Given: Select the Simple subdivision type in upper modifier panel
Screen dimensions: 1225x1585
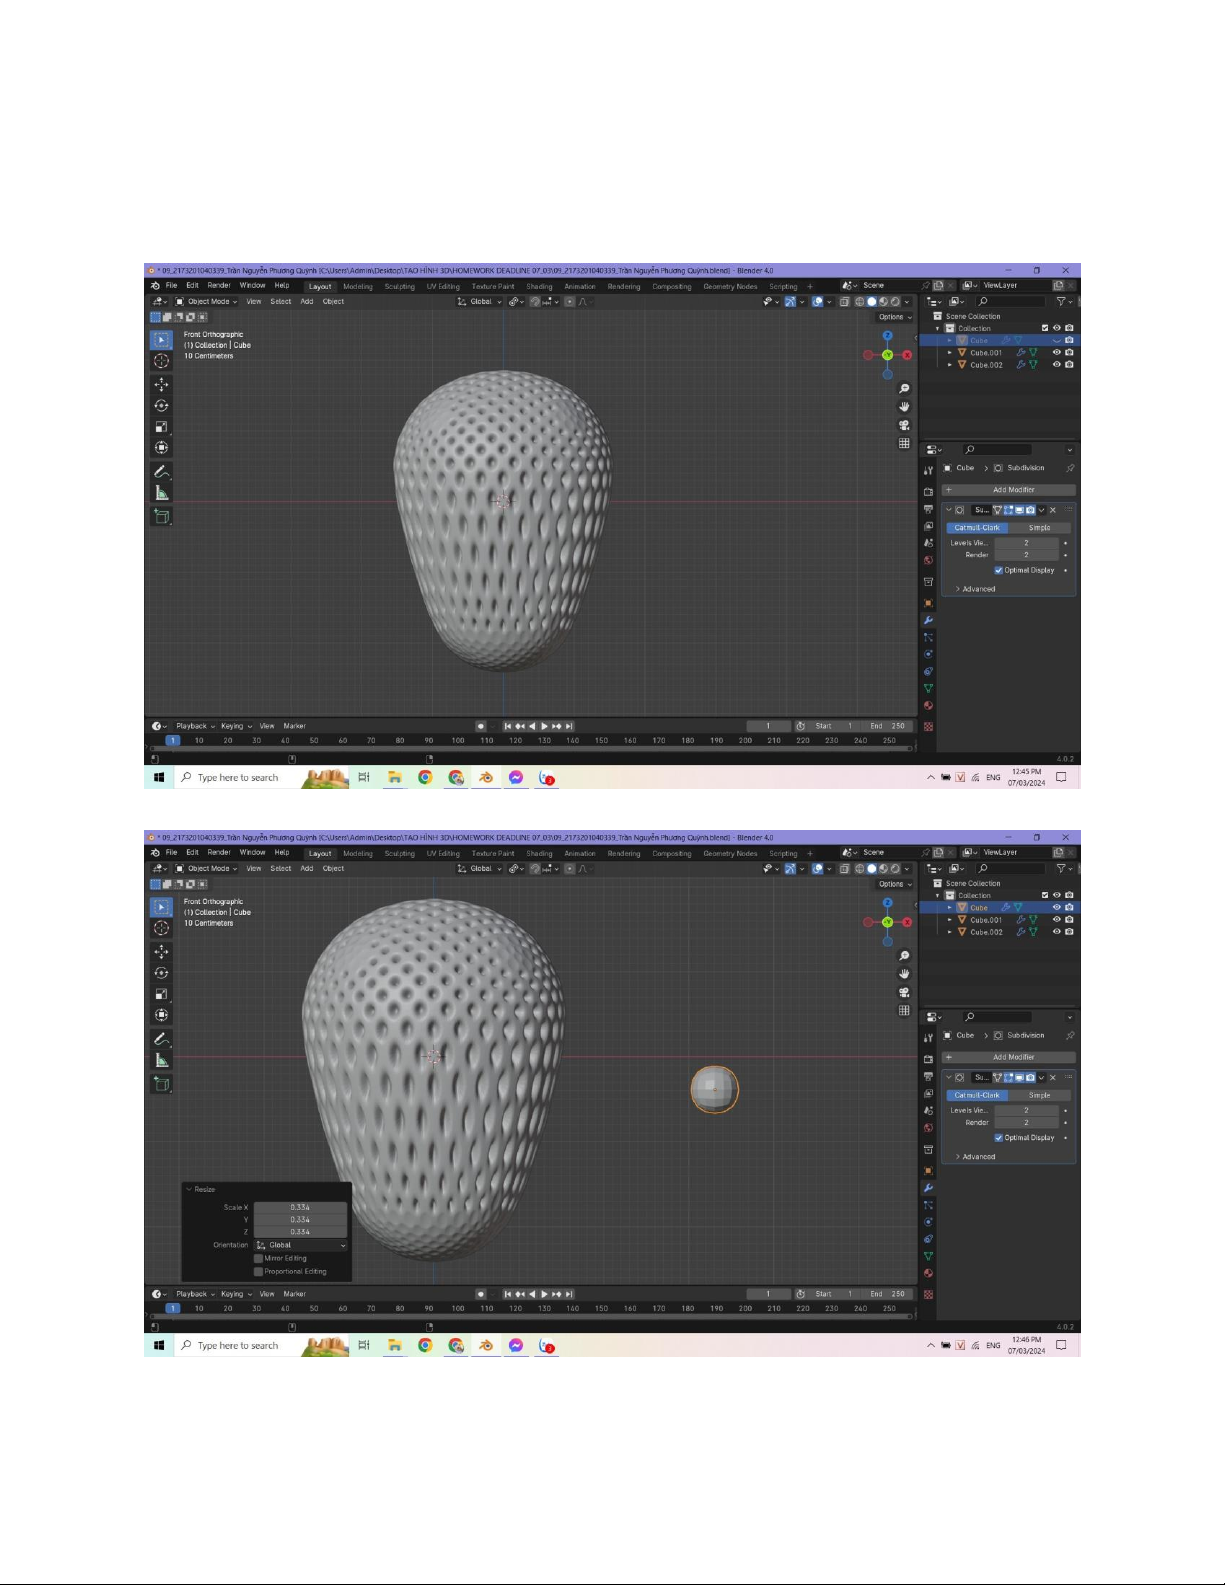Looking at the screenshot, I should (1039, 528).
